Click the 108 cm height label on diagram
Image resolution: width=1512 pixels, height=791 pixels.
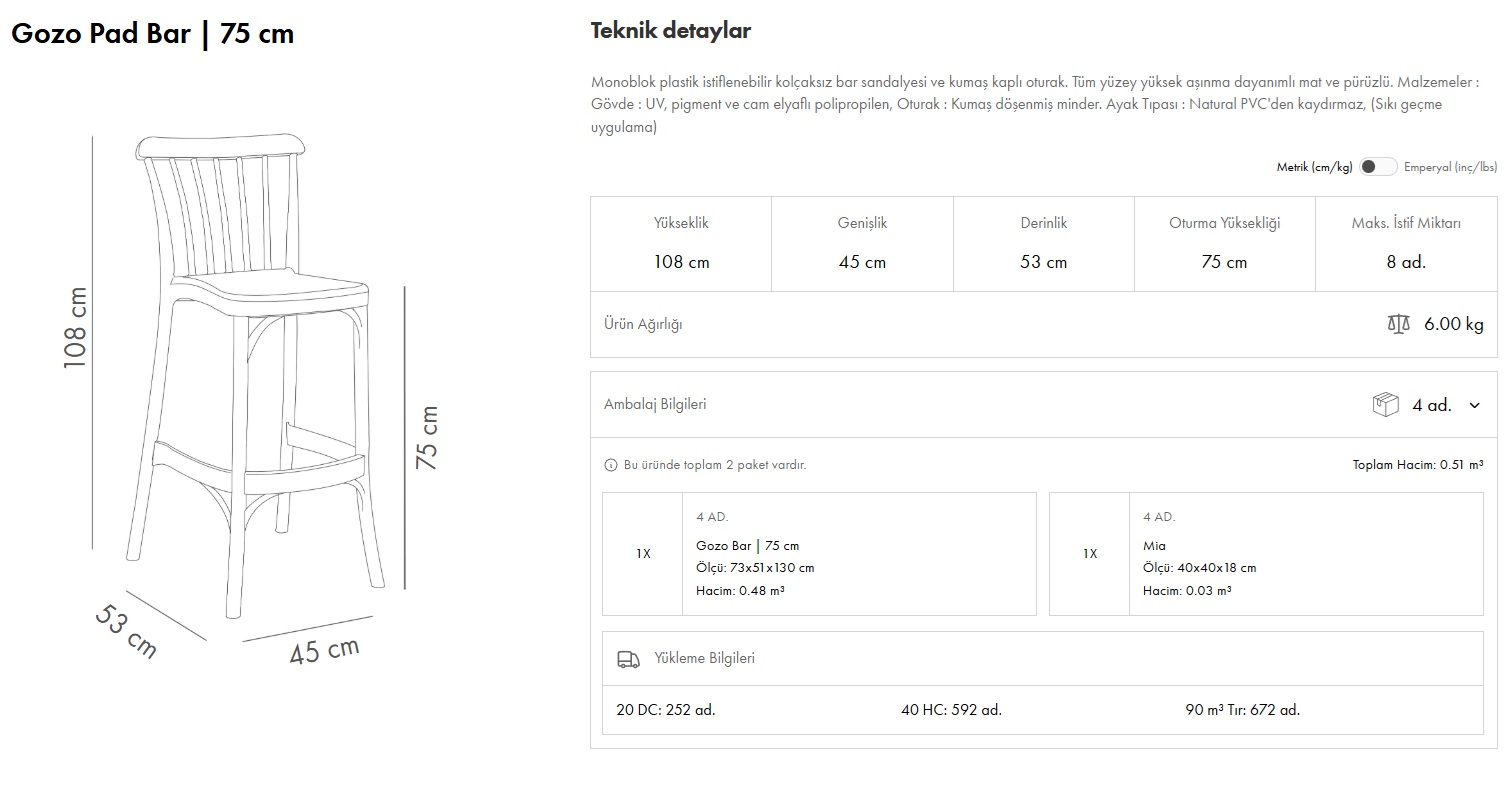coord(76,327)
